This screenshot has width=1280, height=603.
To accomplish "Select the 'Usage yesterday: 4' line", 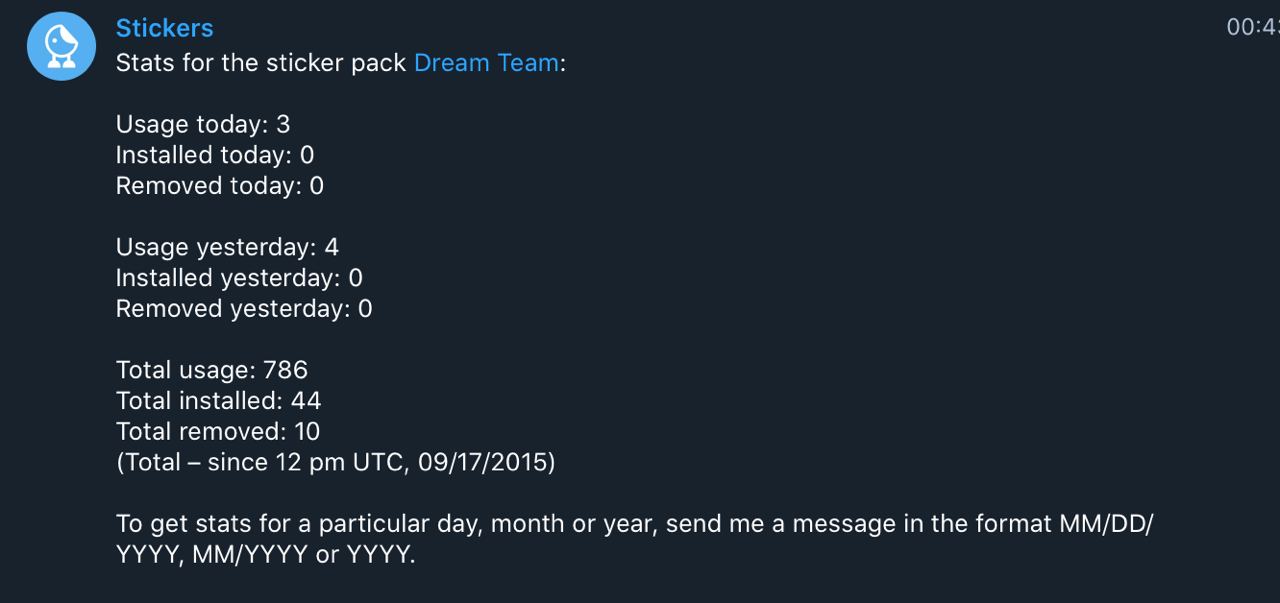I will 227,247.
